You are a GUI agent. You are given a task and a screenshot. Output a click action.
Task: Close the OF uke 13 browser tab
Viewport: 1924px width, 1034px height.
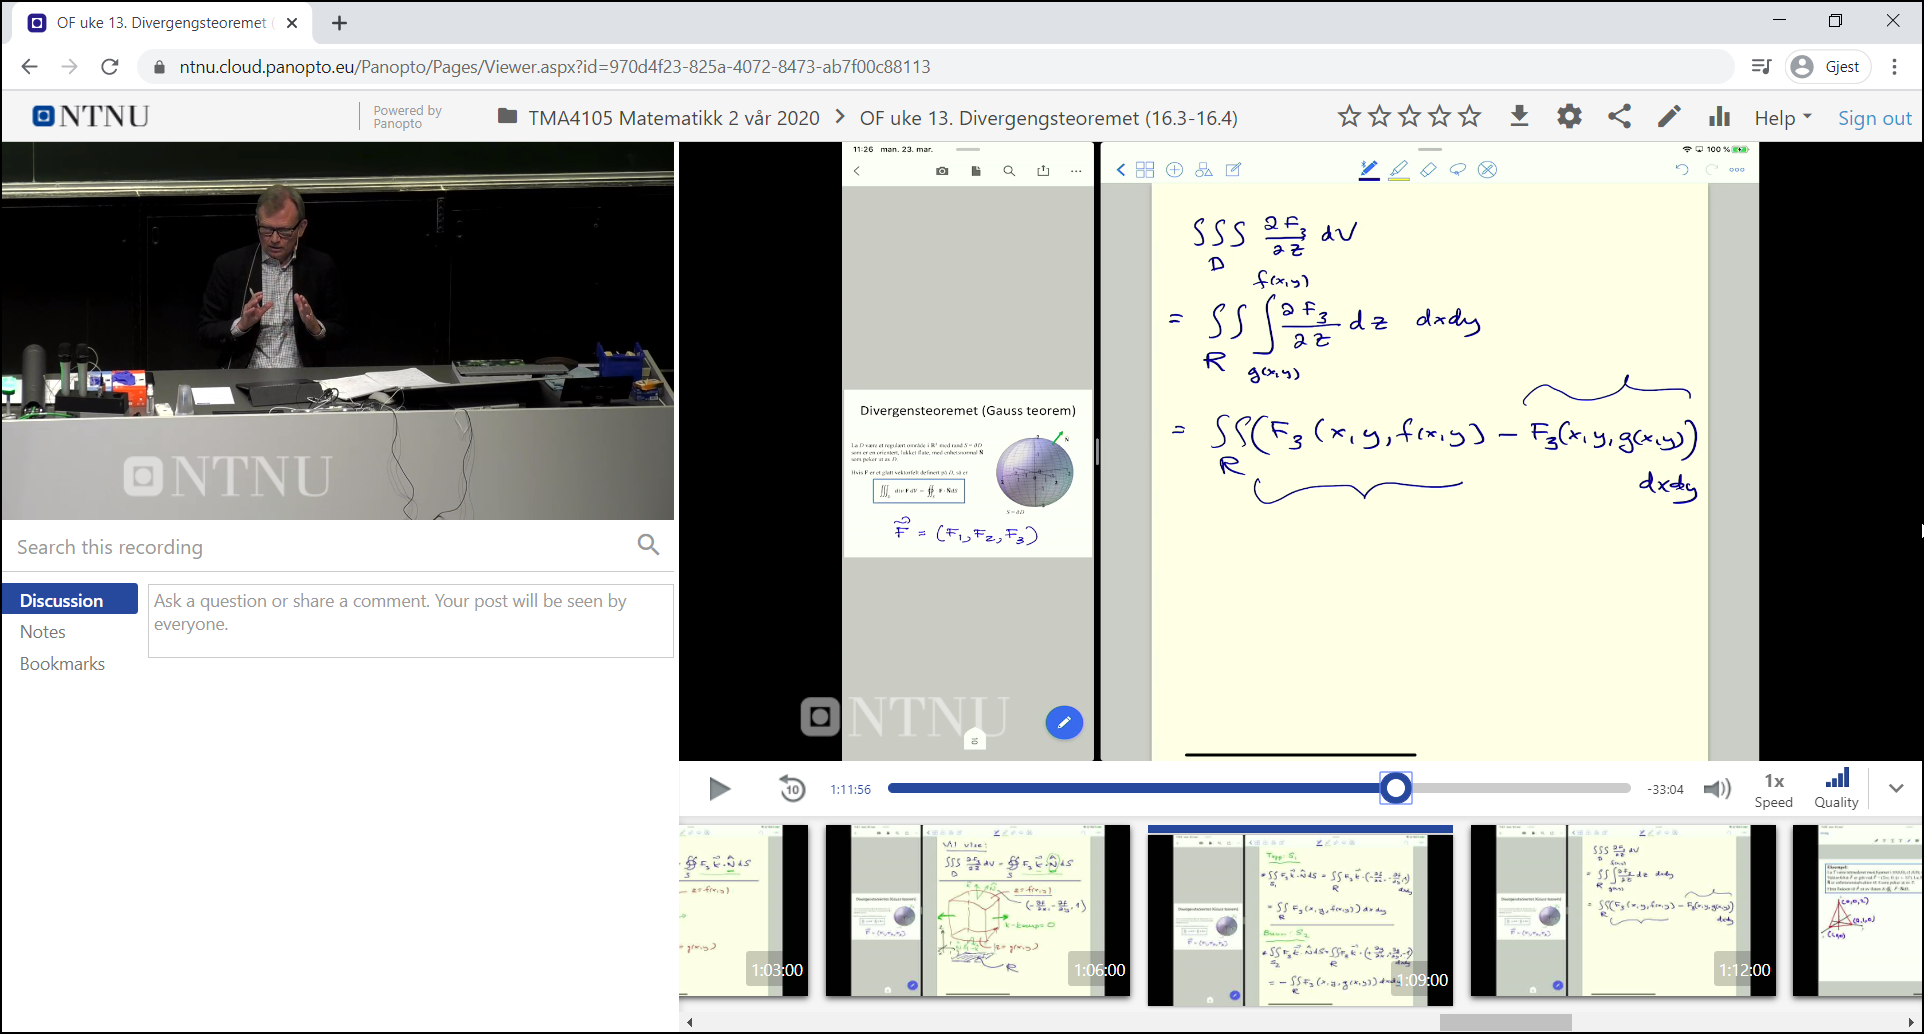click(x=292, y=23)
